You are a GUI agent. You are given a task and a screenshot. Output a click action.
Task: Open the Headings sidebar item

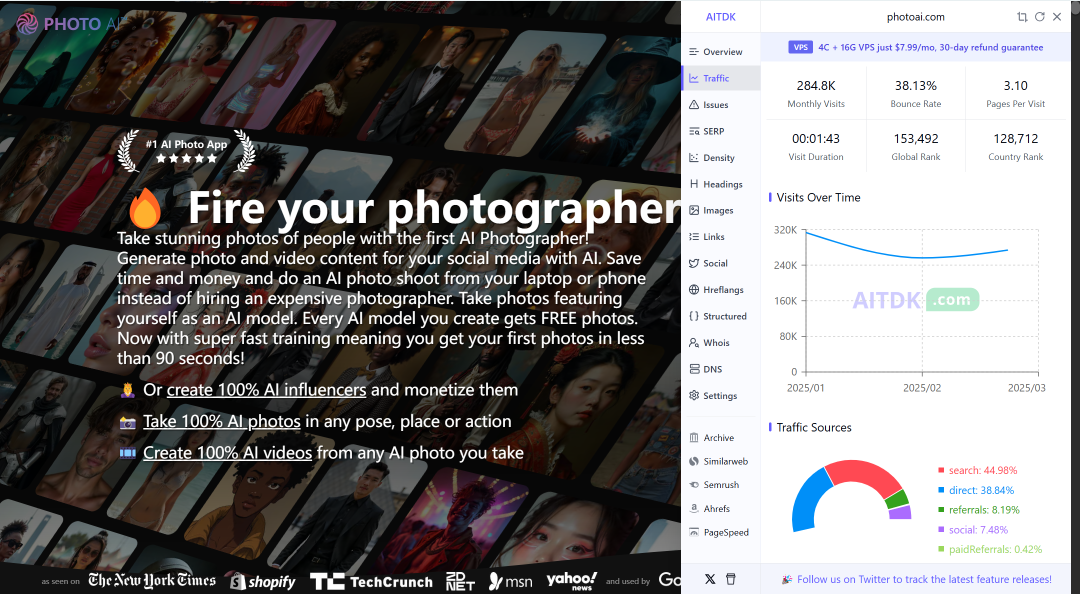[721, 184]
